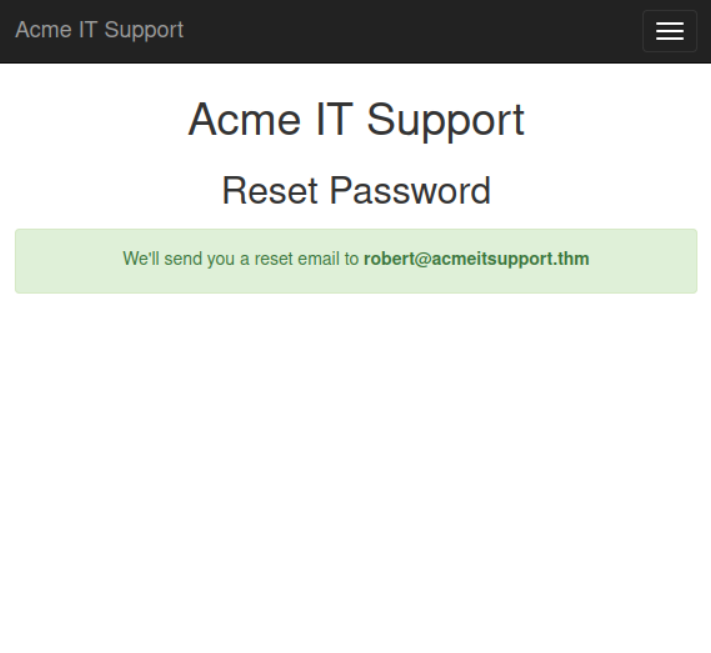
Task: Click the Acme IT Support navbar brand link
Action: pos(99,30)
